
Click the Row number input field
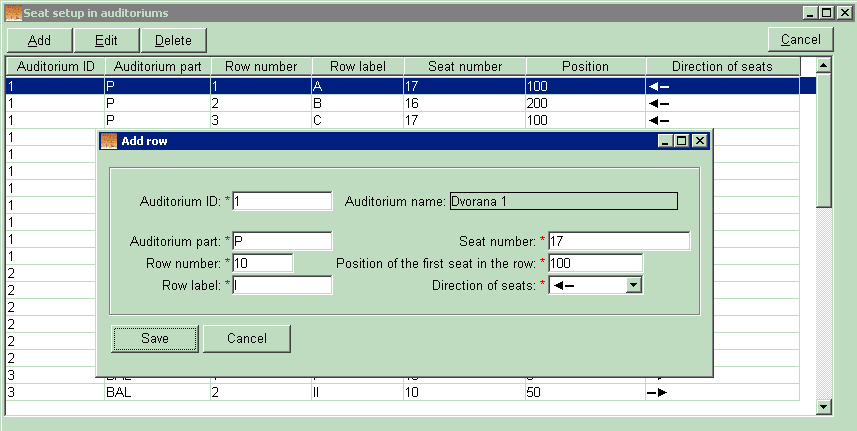point(263,263)
